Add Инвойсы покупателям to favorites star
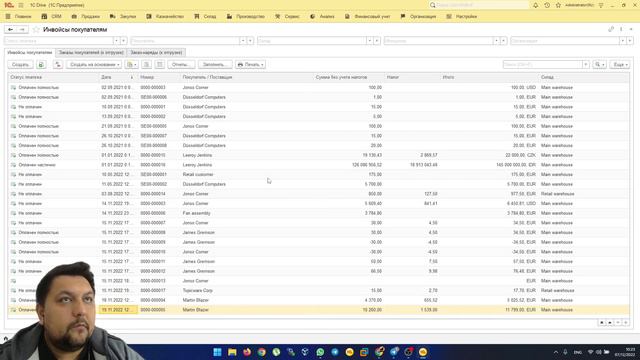The width and height of the screenshot is (640, 360). coord(36,29)
